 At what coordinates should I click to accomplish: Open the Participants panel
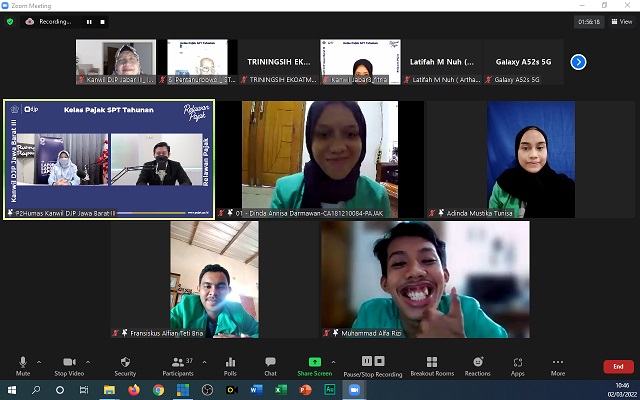pos(177,365)
